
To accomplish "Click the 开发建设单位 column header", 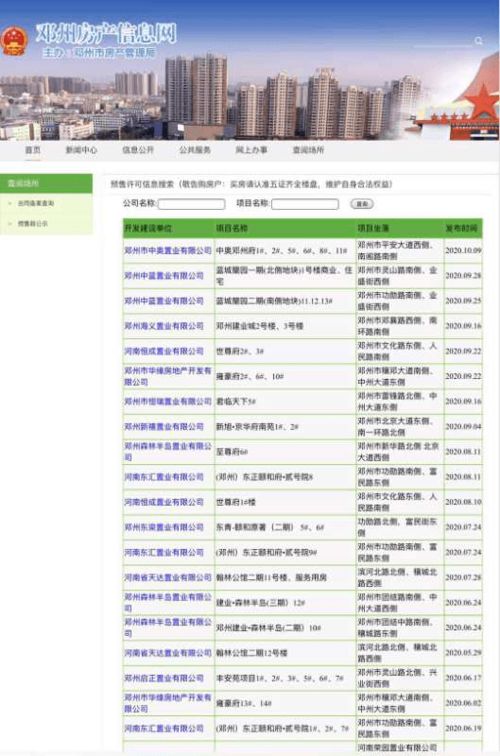I will pos(148,228).
